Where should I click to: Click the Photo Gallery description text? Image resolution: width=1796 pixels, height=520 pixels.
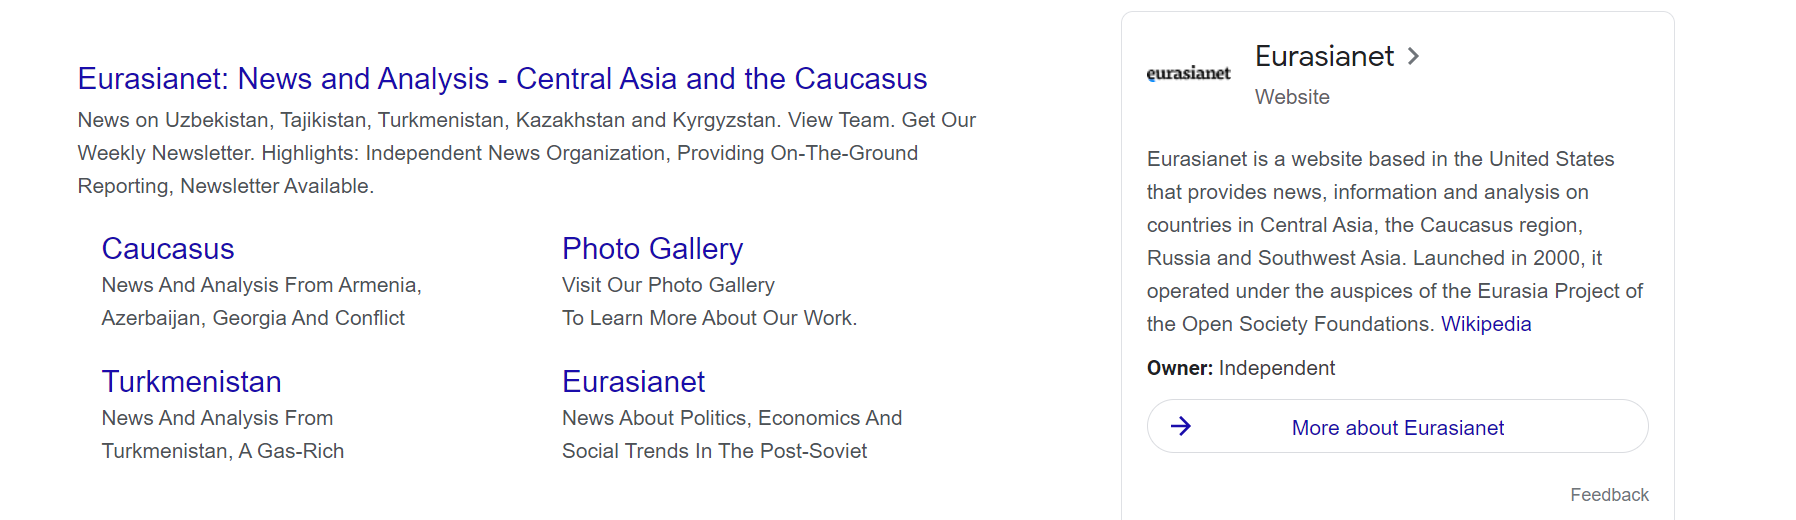(x=709, y=301)
